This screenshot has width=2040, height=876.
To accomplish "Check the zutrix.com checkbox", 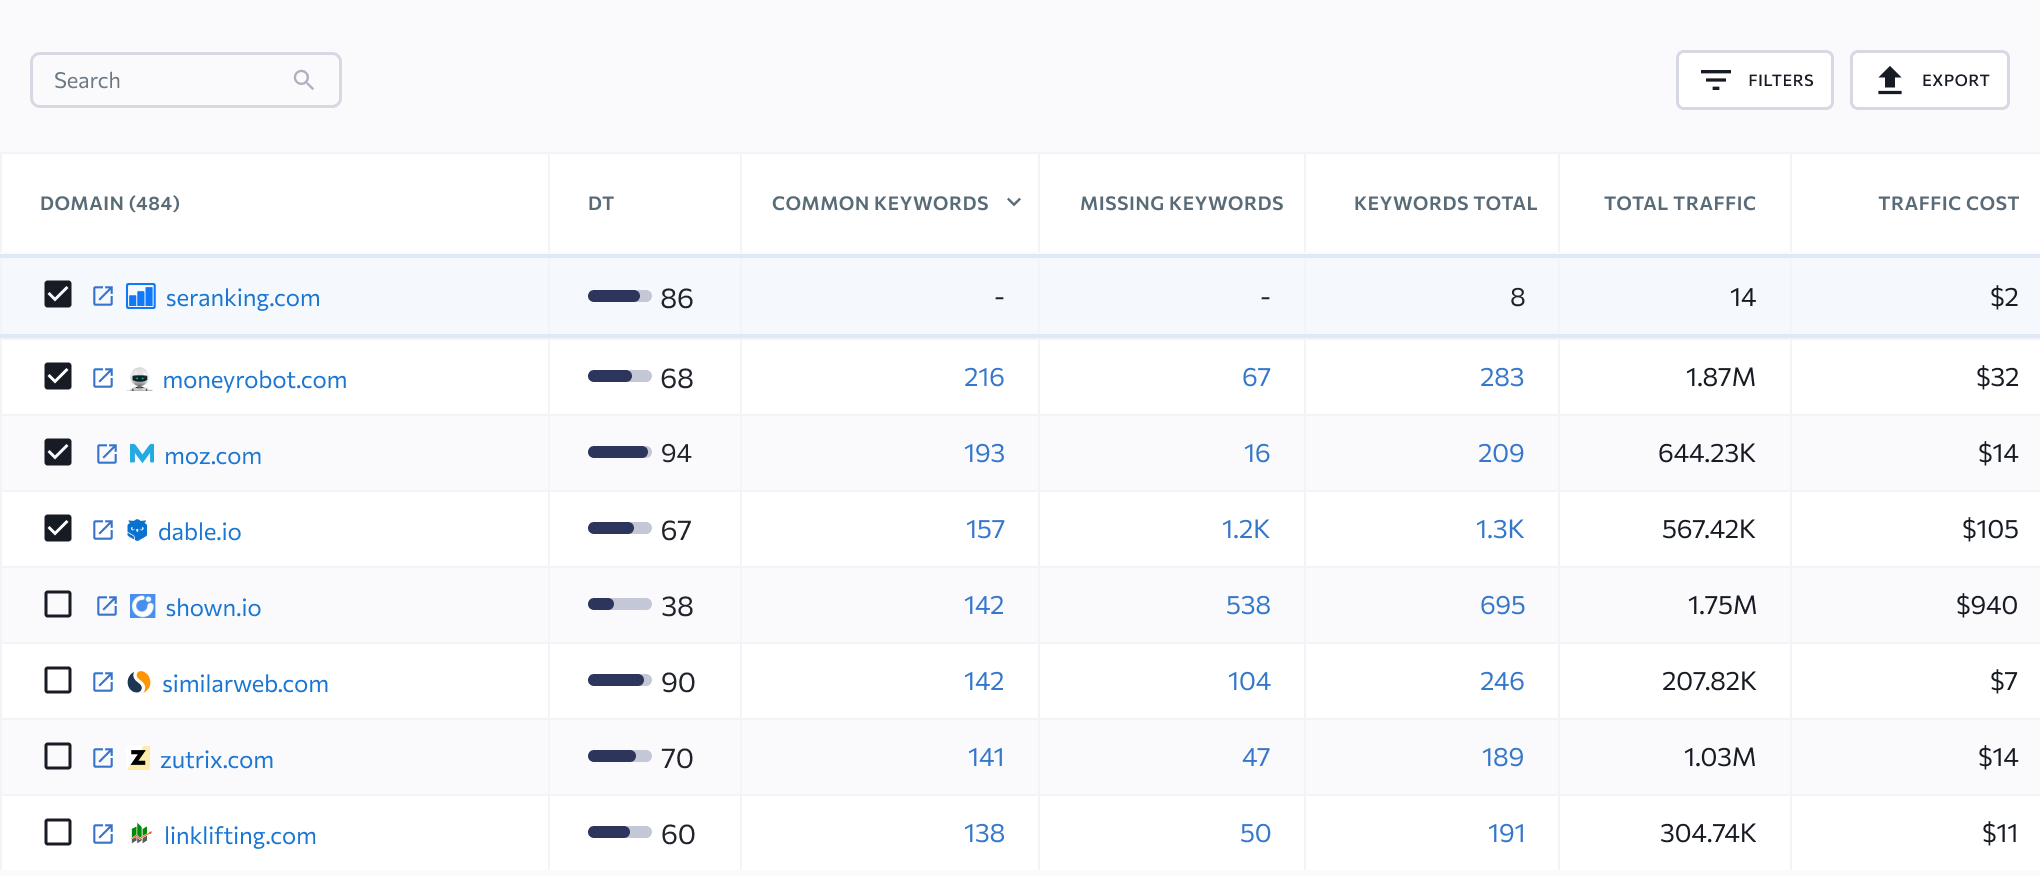I will point(58,756).
